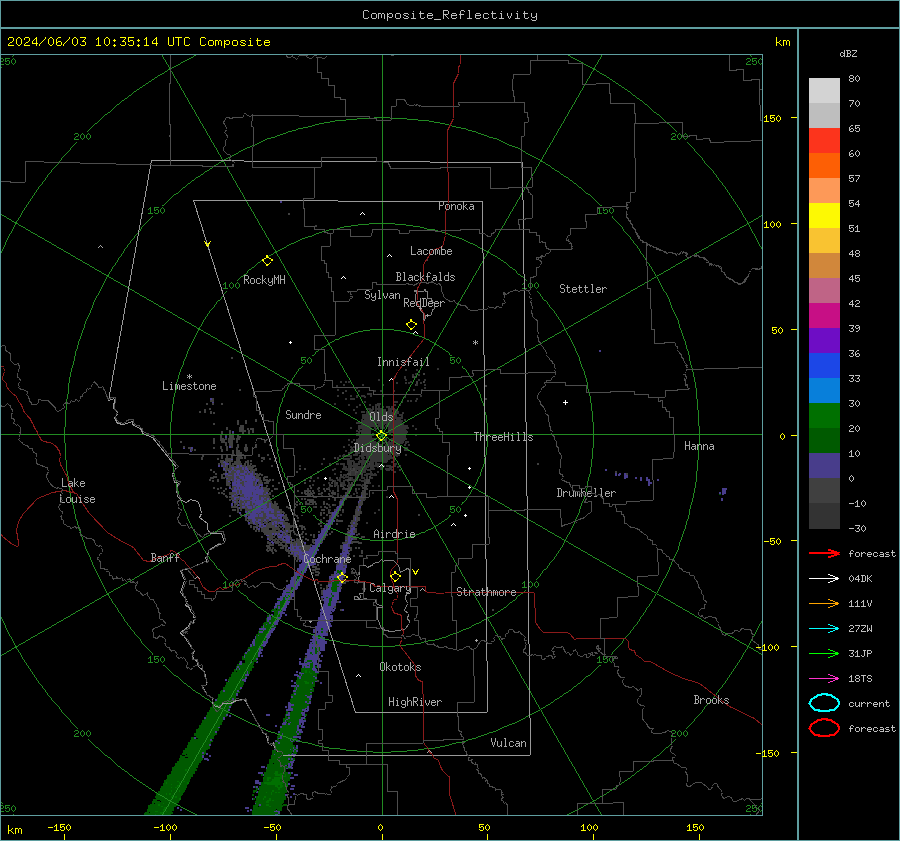
Task: Click the red 65 dBZ swatch
Action: pos(824,140)
